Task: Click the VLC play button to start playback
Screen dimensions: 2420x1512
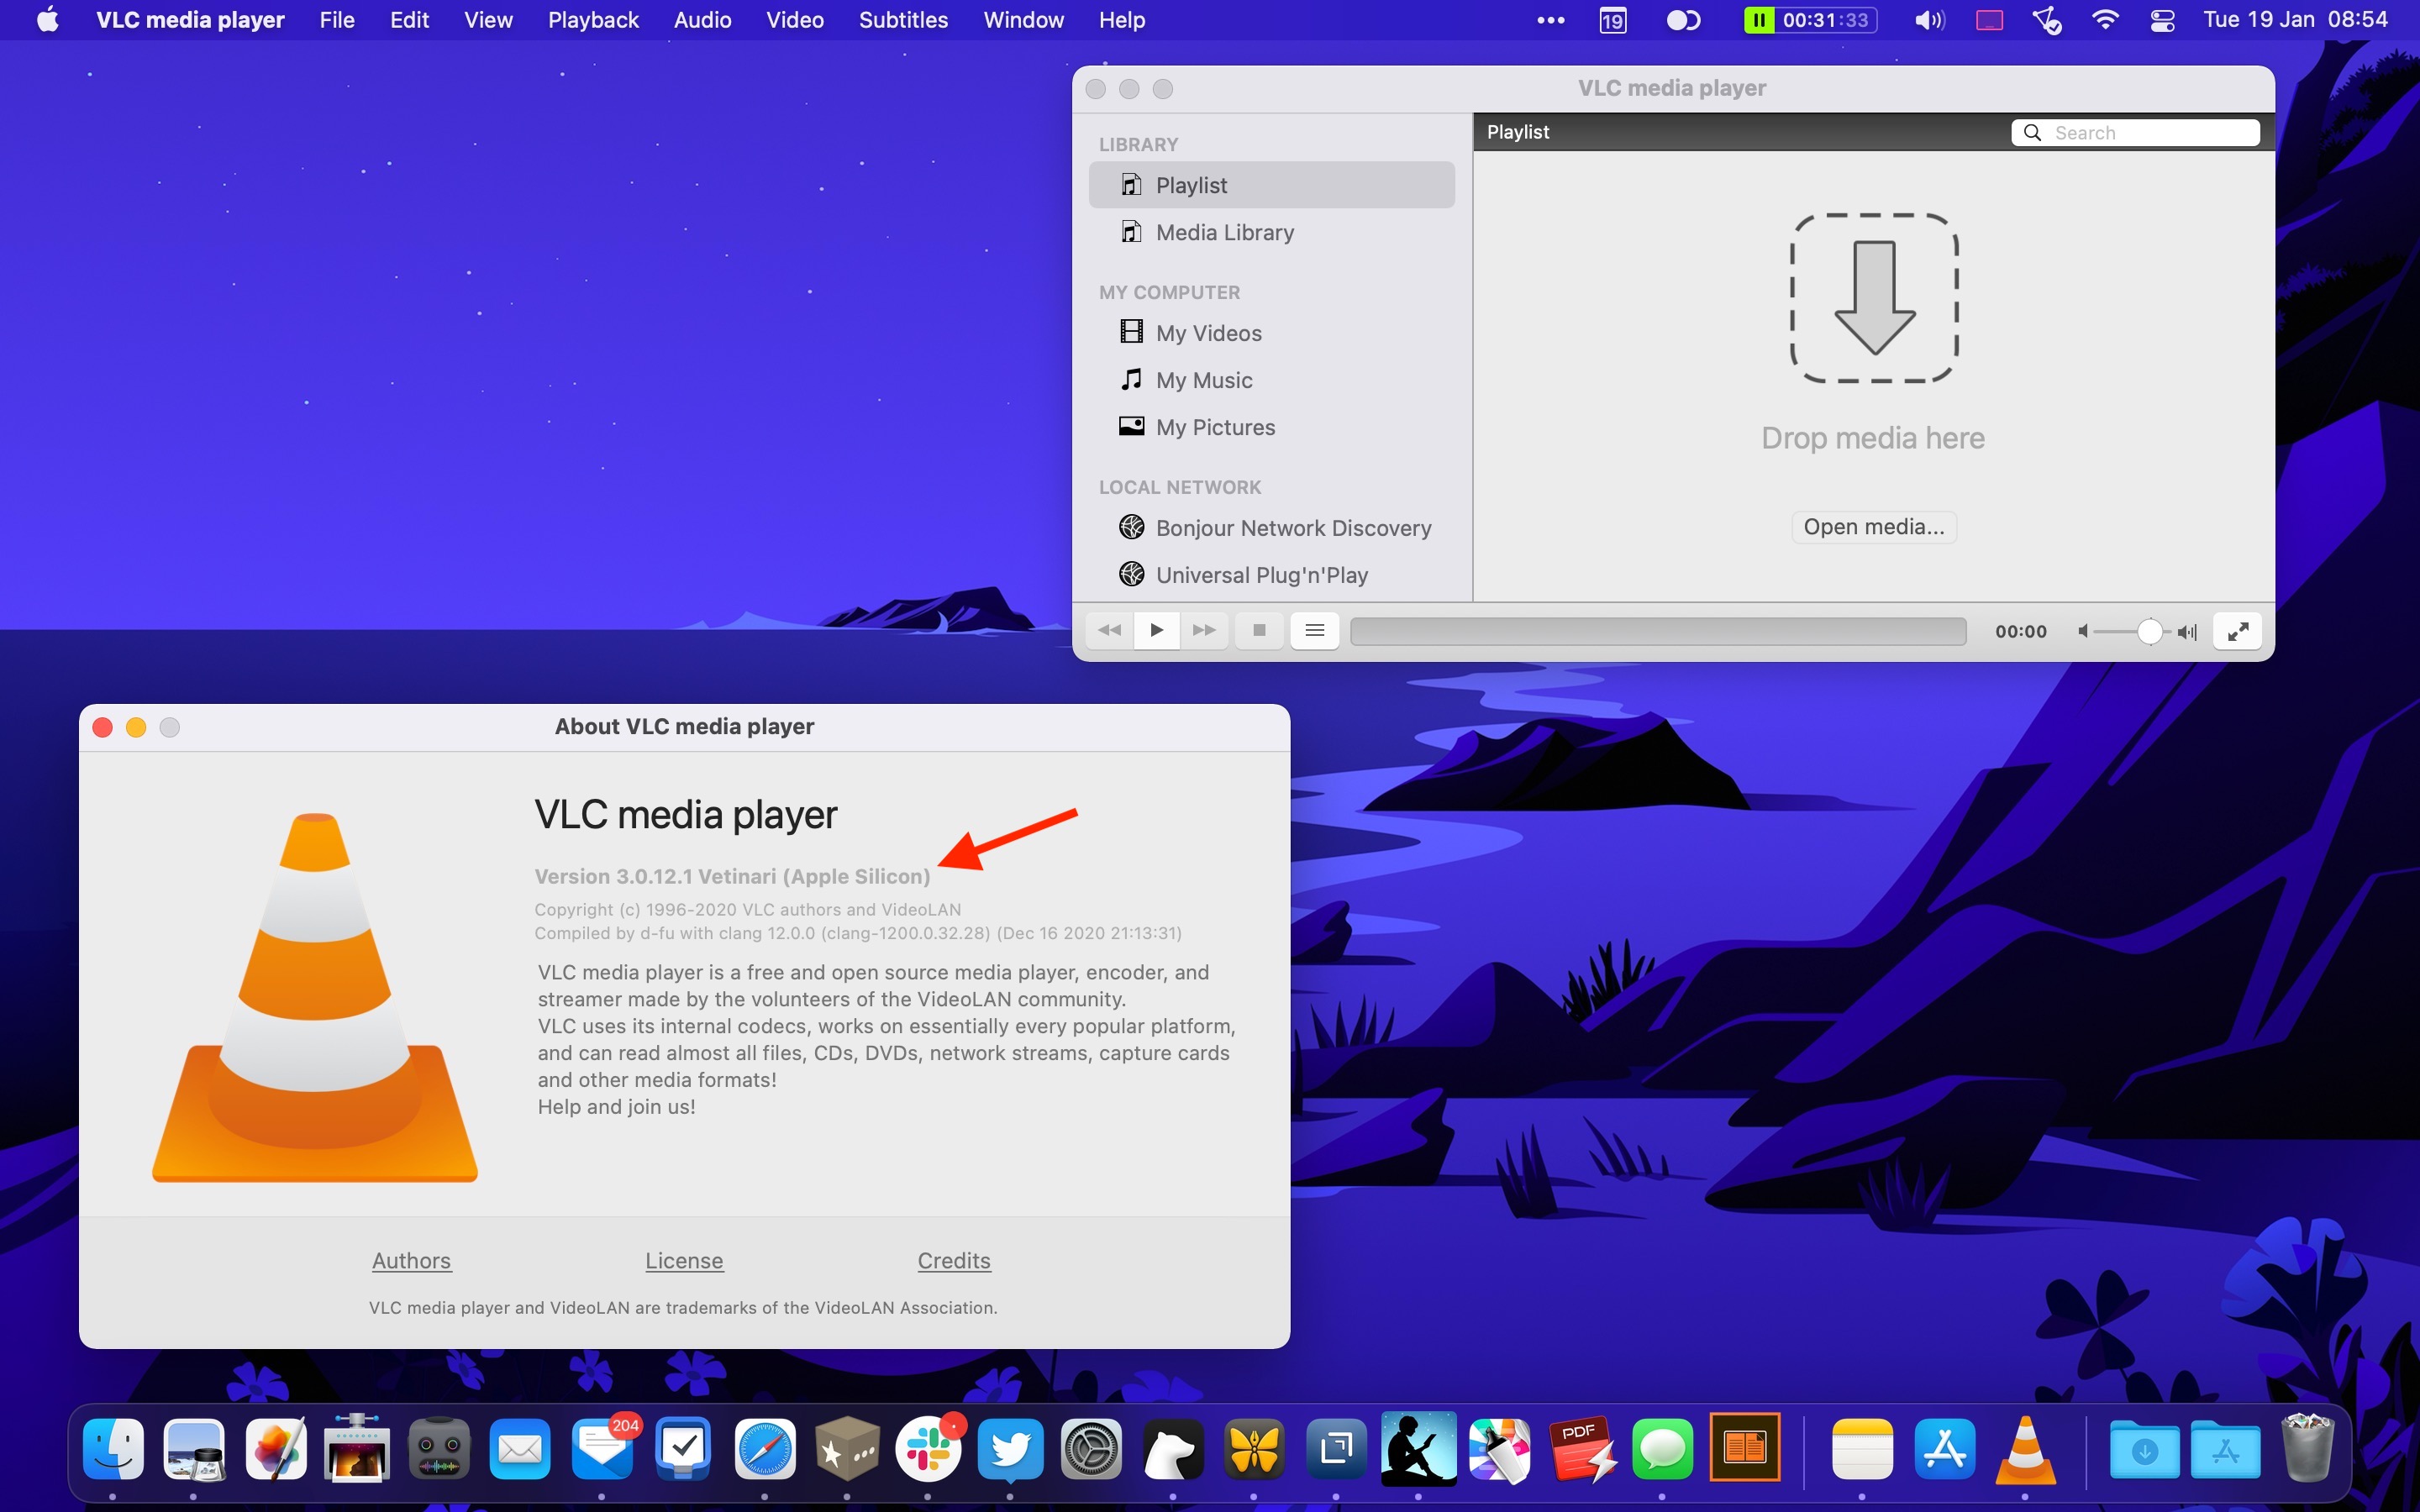Action: point(1155,631)
